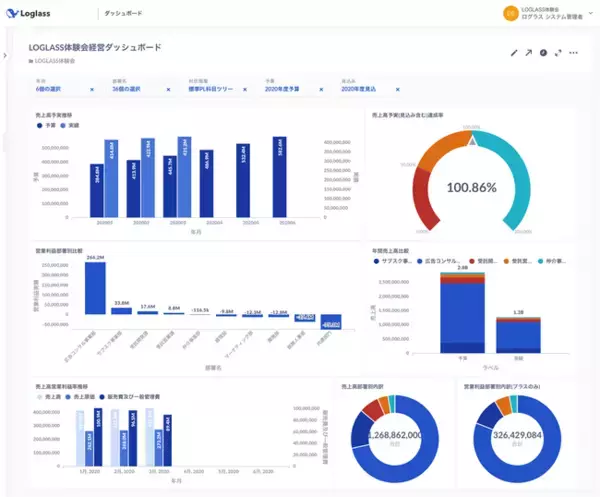Open dashboard via arrow share icon

528,53
